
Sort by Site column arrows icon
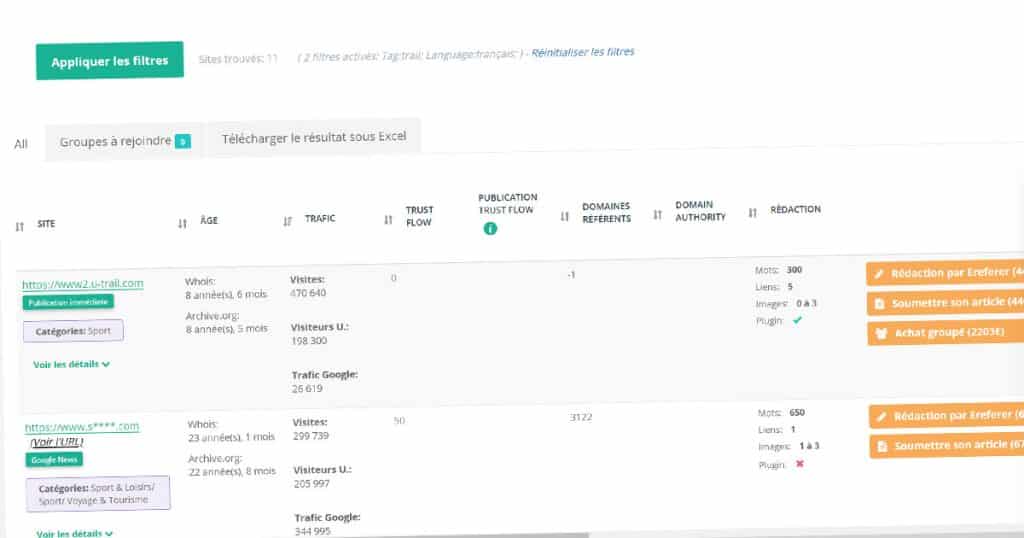click(20, 227)
